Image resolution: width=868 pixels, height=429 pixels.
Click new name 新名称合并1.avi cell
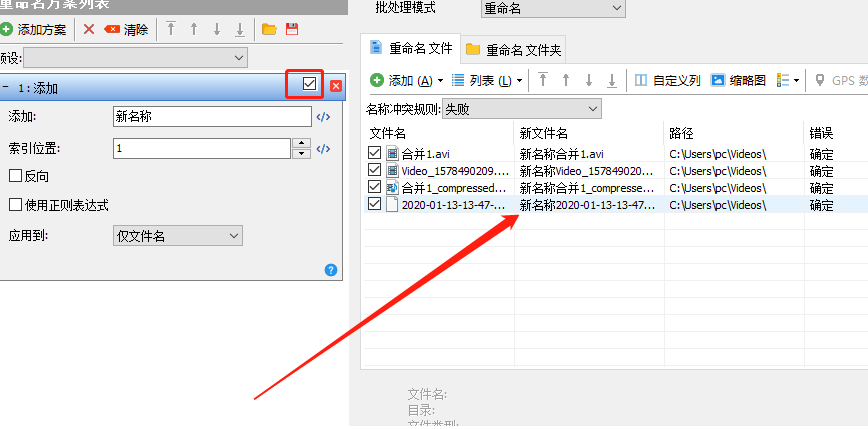tap(561, 154)
